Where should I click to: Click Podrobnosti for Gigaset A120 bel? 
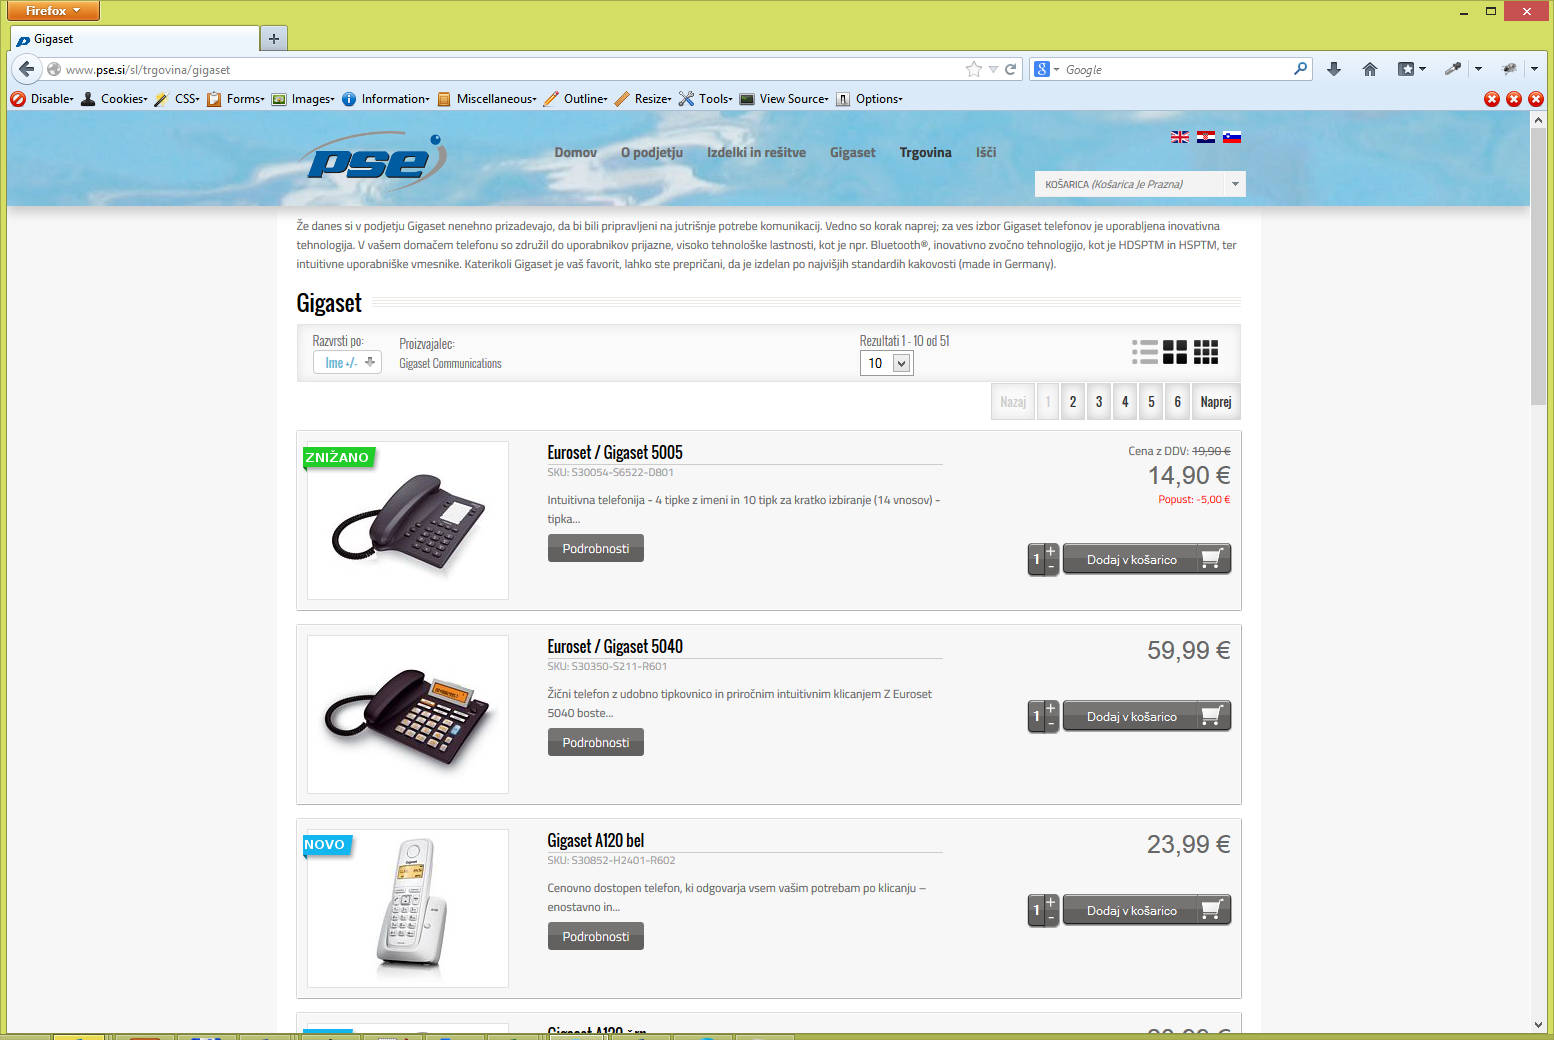coord(596,936)
